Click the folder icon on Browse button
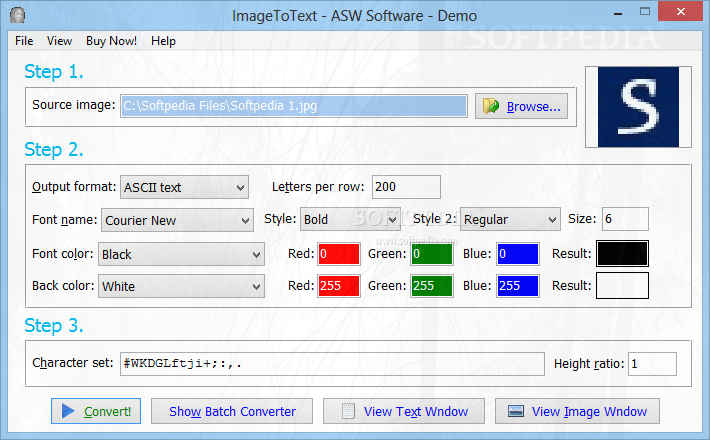The image size is (710, 440). tap(490, 106)
